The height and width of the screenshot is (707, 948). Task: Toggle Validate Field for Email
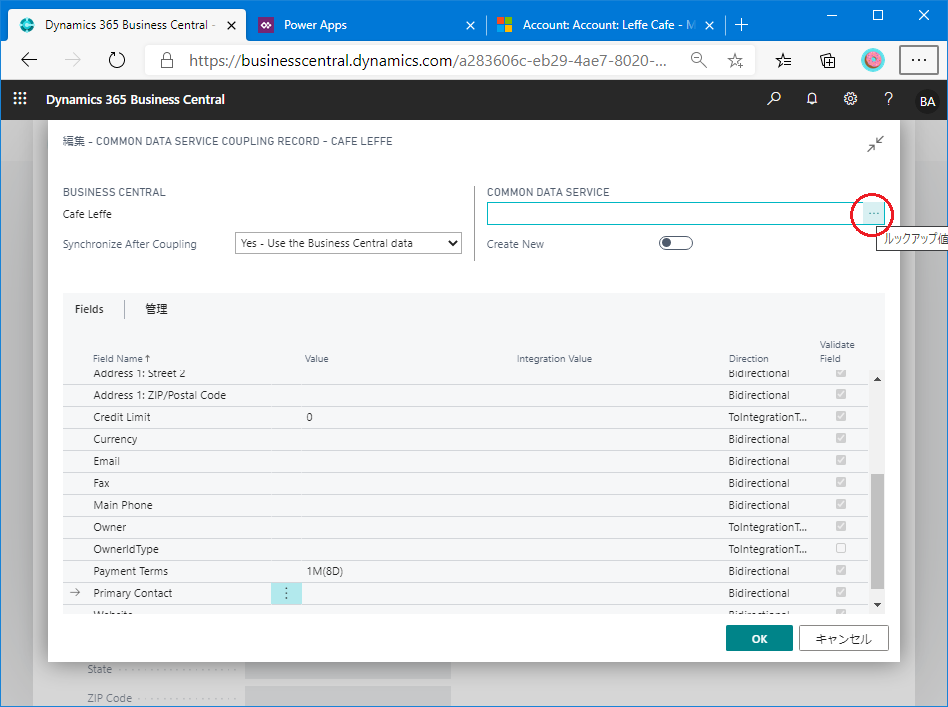click(840, 460)
